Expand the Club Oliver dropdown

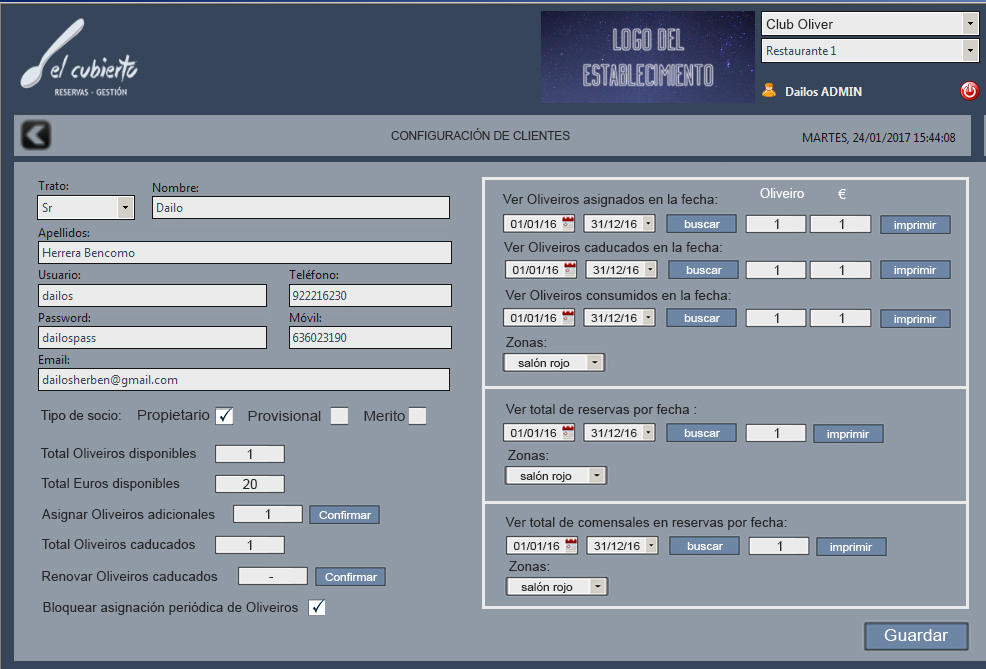click(x=969, y=24)
